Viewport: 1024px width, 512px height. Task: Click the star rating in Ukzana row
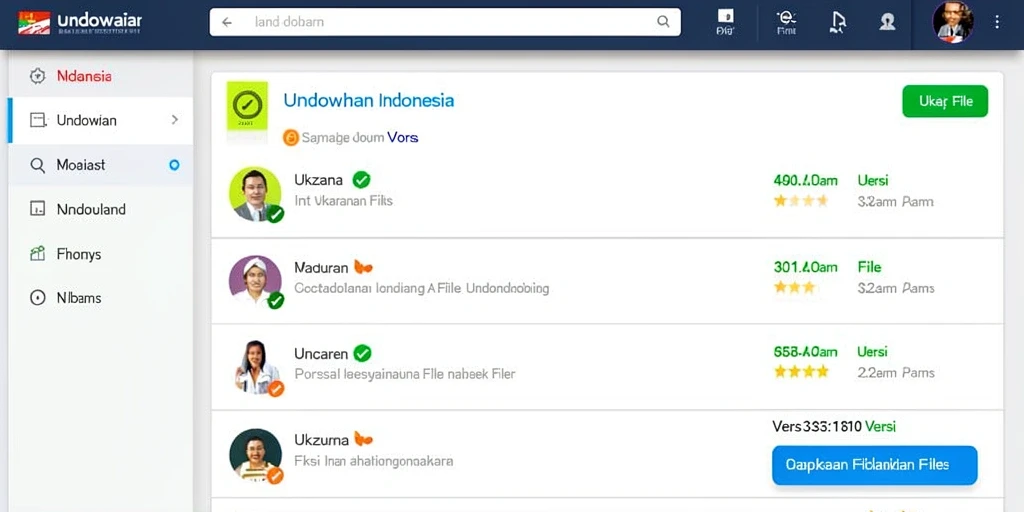[801, 200]
